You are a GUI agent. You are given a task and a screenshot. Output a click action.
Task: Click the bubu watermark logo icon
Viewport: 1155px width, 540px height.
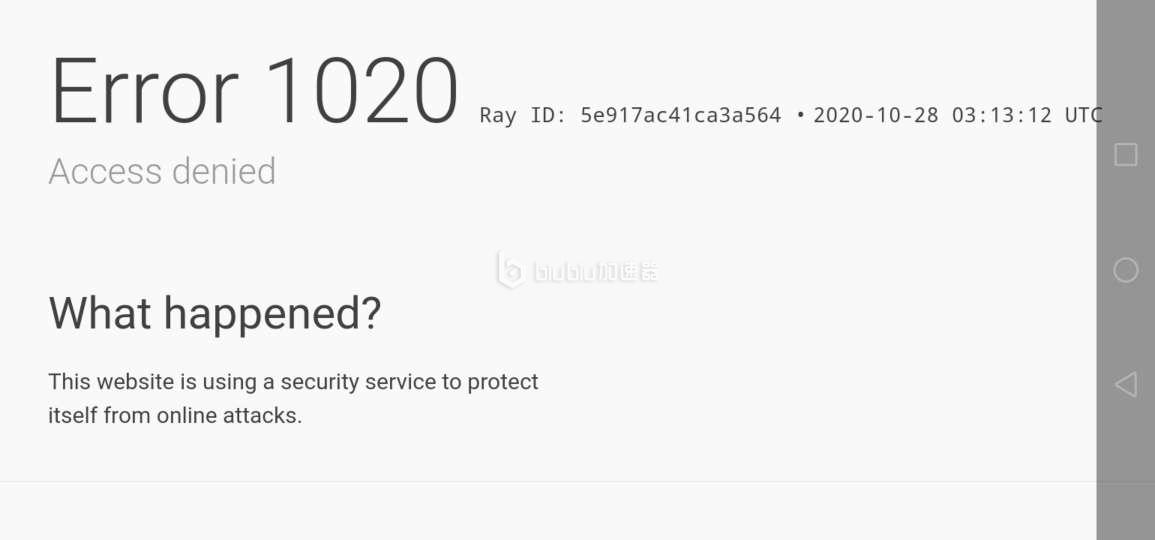[x=510, y=270]
